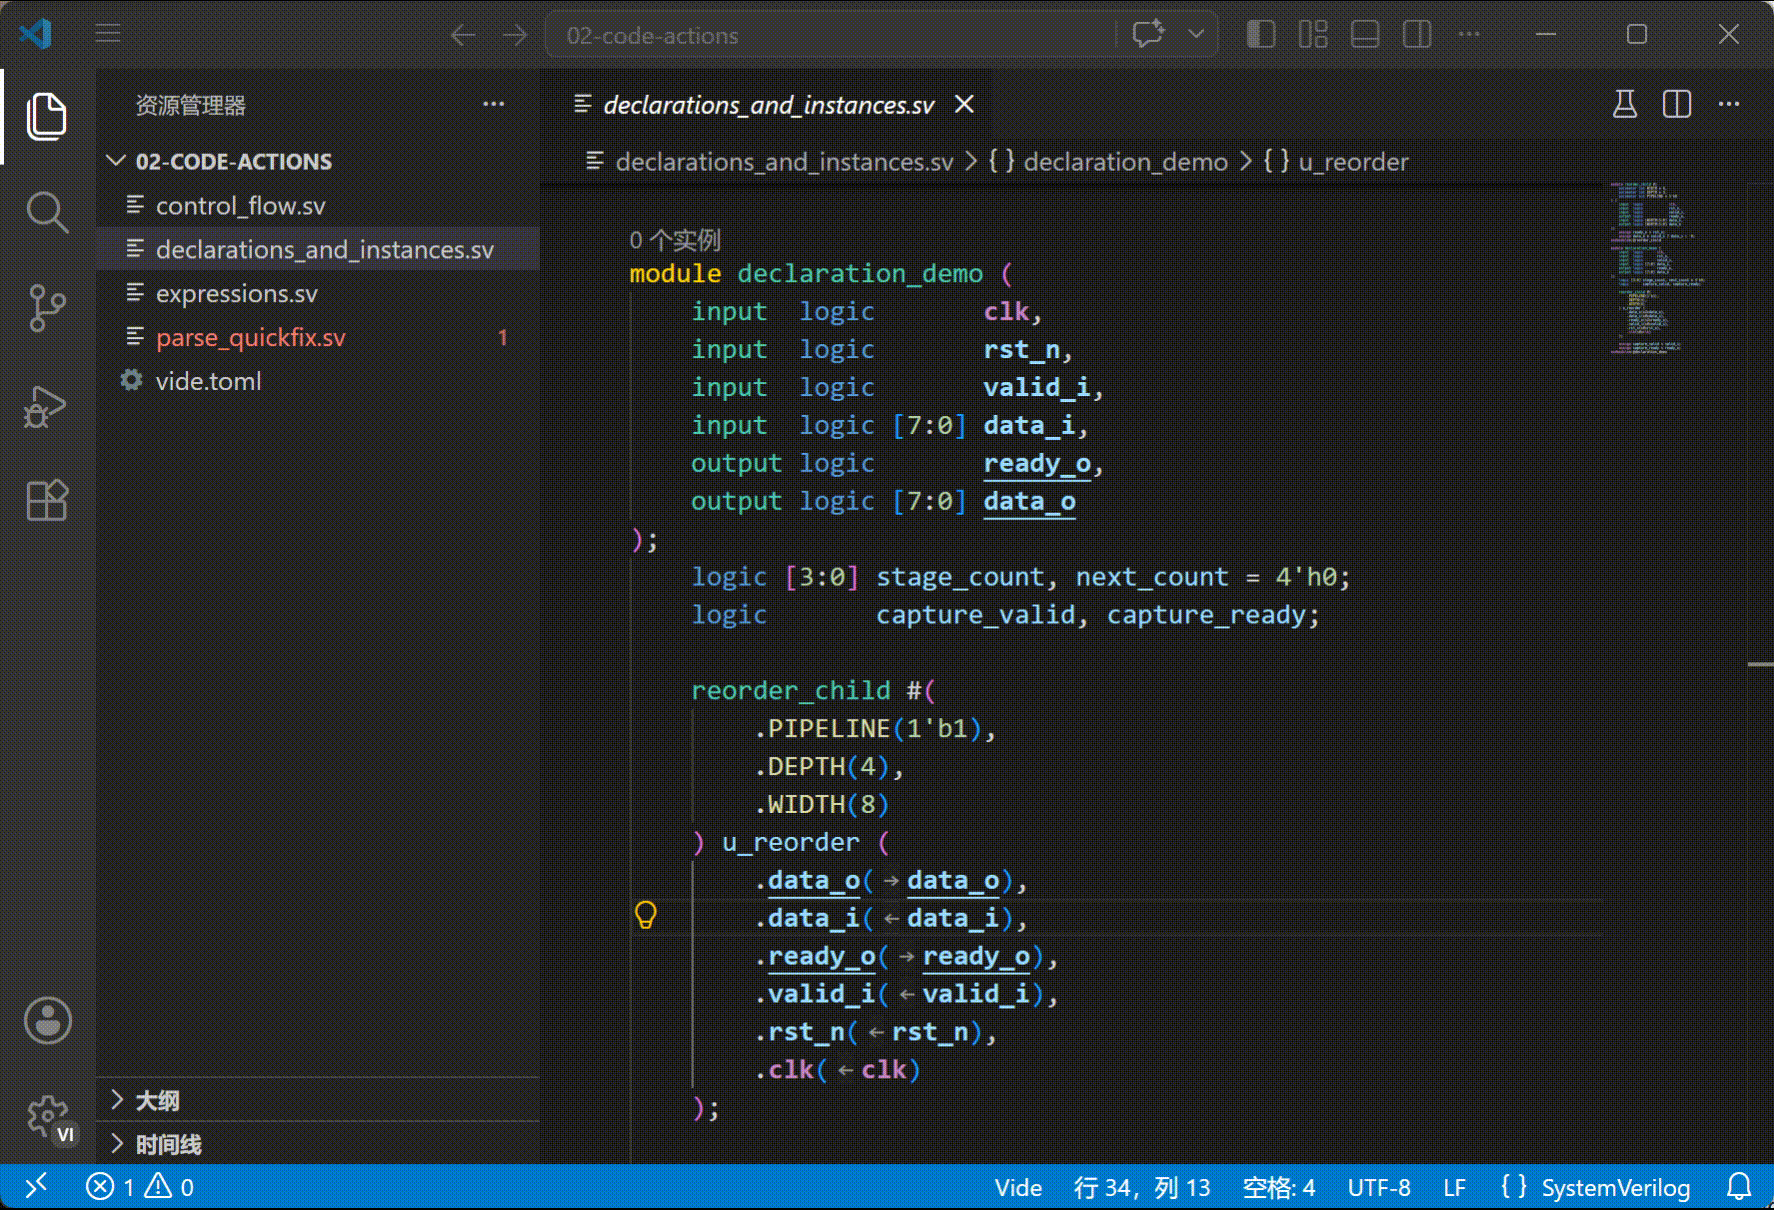The image size is (1774, 1210).
Task: Open the vide.toml config file
Action: [318, 382]
